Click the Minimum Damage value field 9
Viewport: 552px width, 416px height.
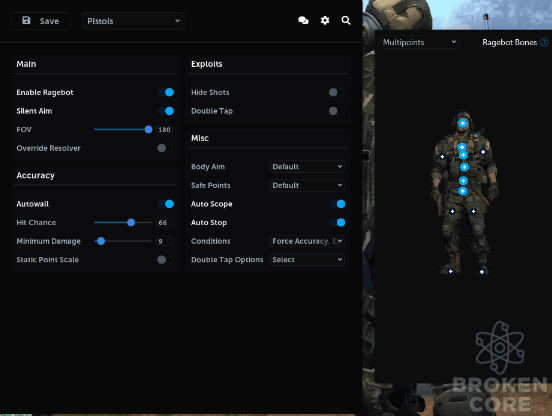coord(164,241)
